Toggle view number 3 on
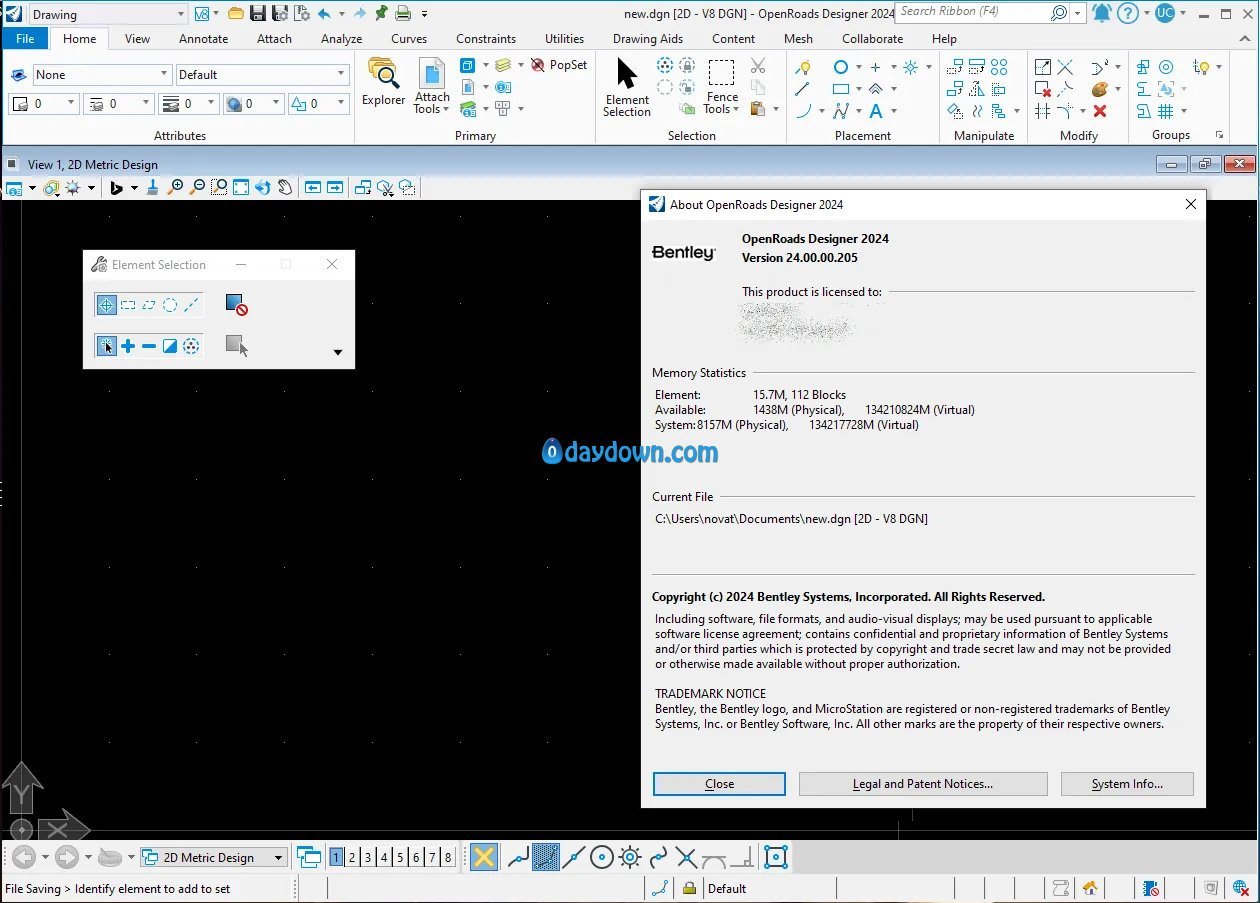The image size is (1260, 903). point(368,857)
